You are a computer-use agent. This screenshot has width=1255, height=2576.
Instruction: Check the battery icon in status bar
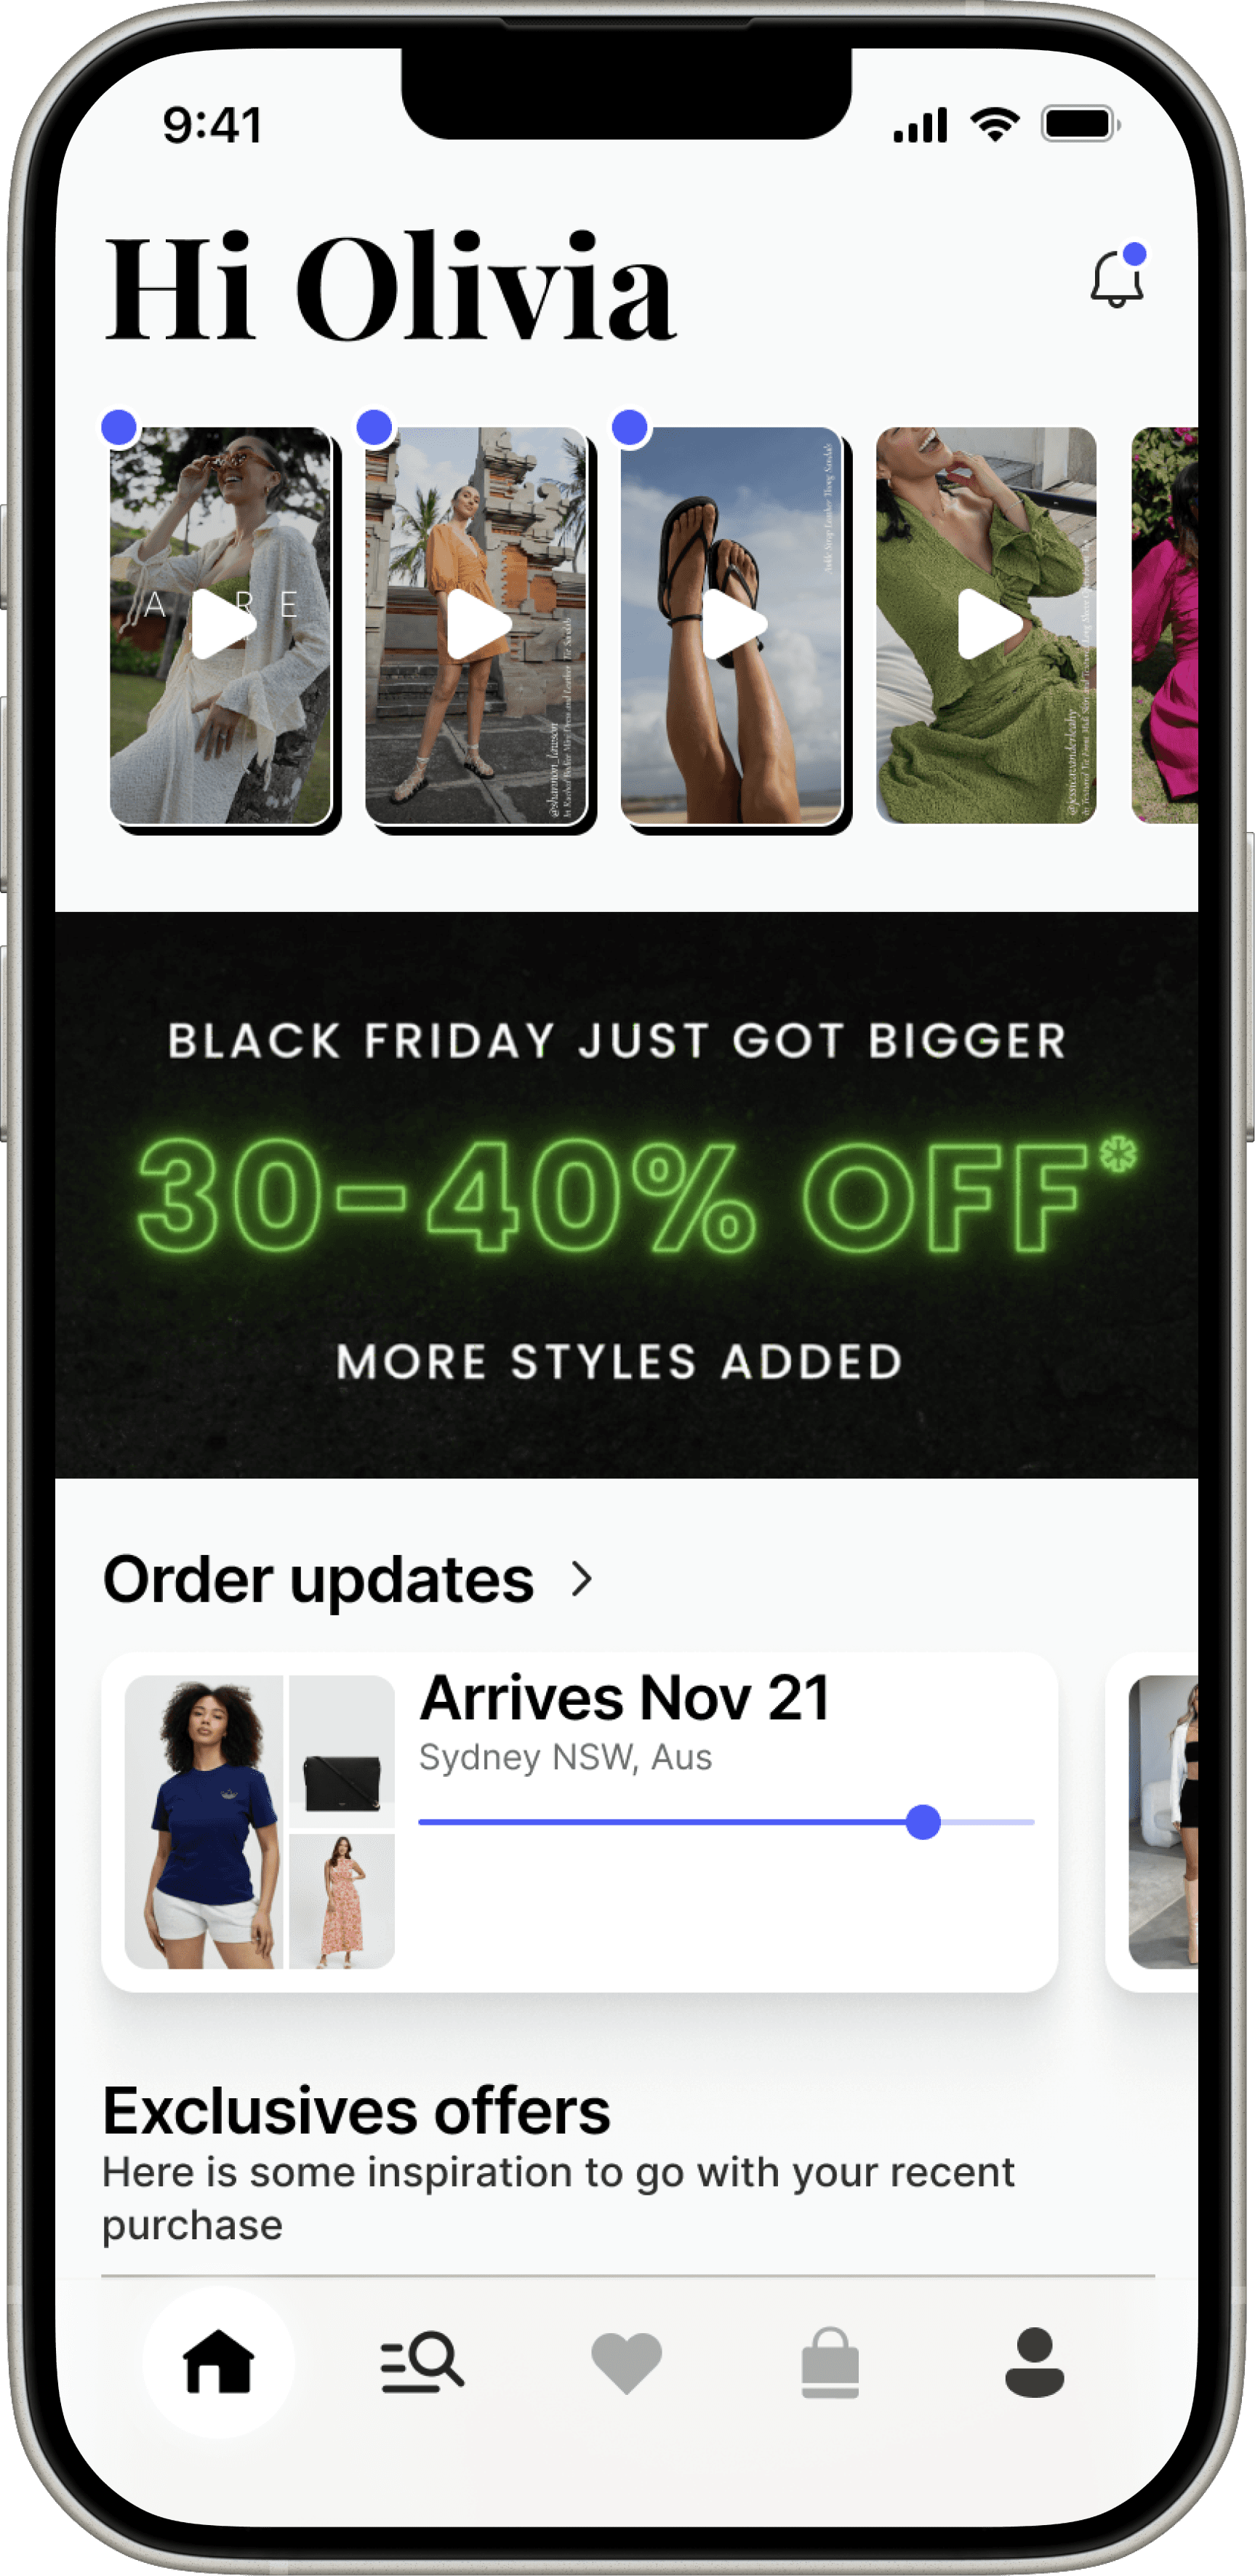coord(1081,125)
